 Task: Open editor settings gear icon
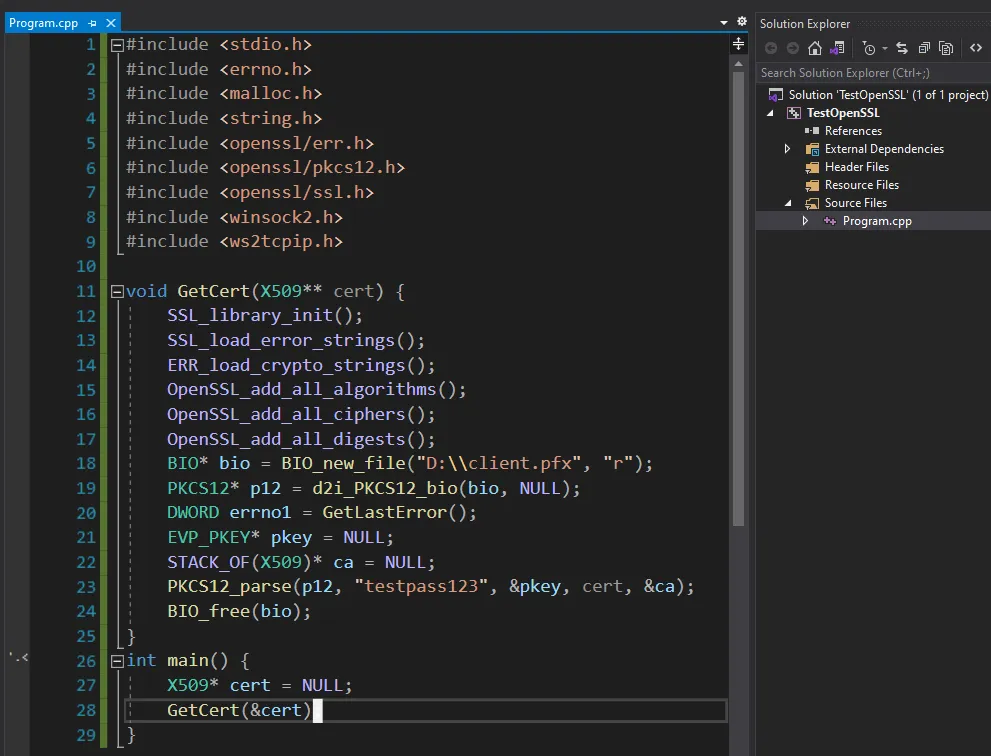pyautogui.click(x=741, y=21)
